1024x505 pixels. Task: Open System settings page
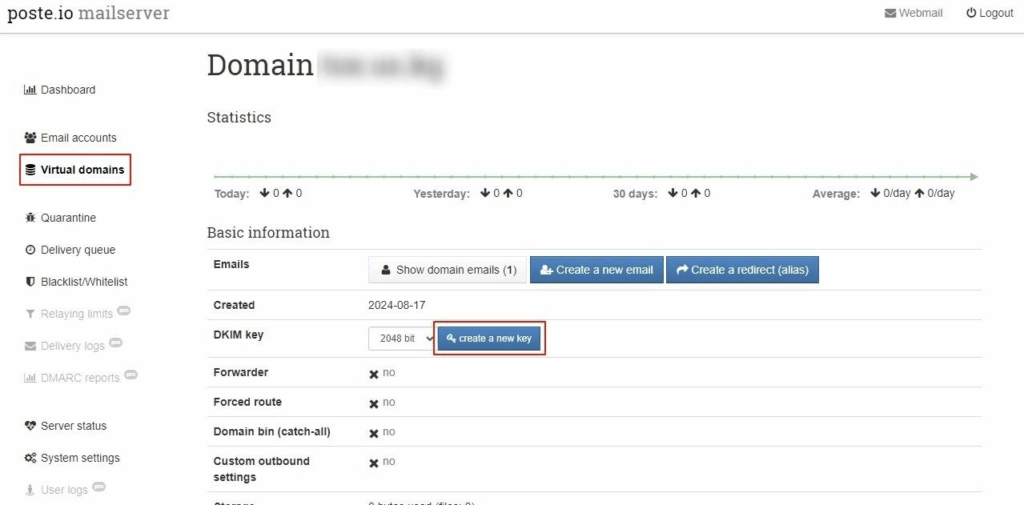tap(72, 459)
